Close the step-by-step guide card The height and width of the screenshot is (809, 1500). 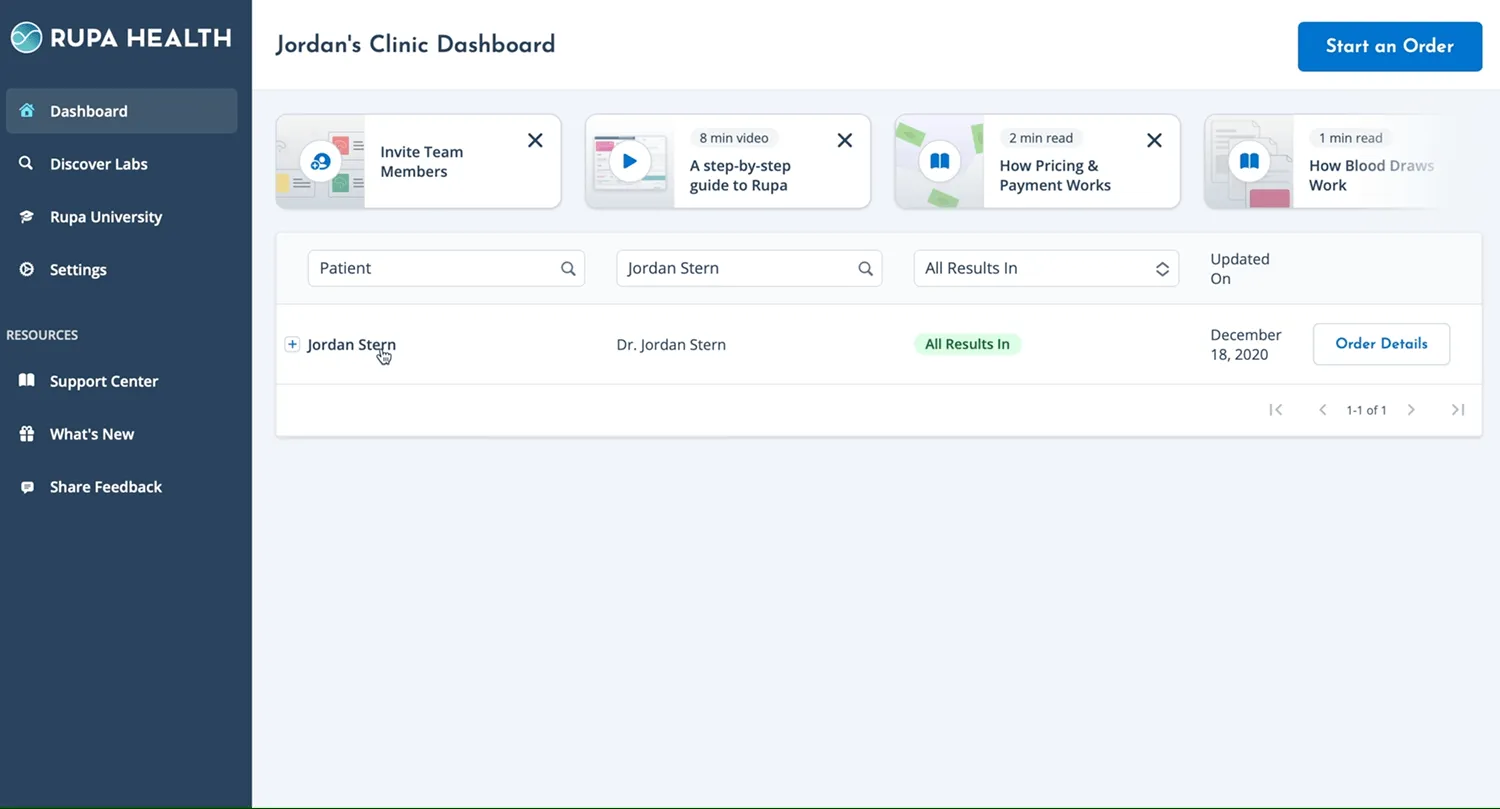pos(845,140)
